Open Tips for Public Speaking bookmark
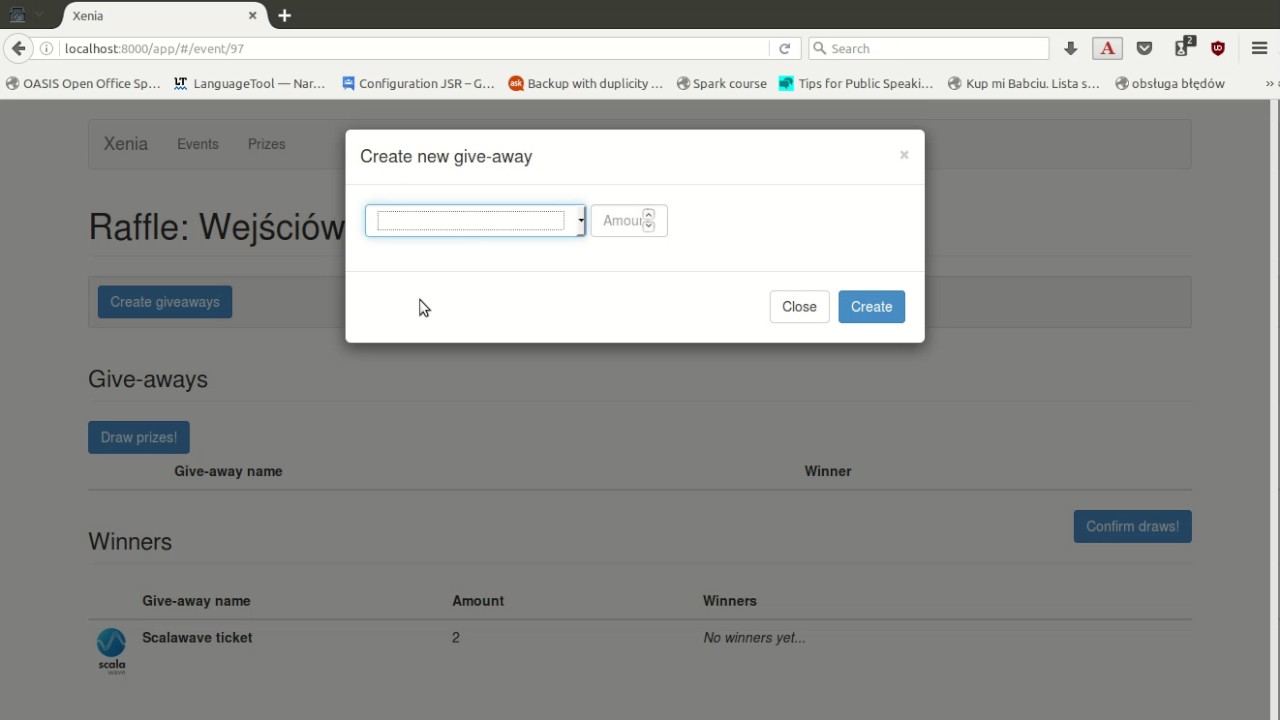Viewport: 1280px width, 720px height. click(x=856, y=84)
